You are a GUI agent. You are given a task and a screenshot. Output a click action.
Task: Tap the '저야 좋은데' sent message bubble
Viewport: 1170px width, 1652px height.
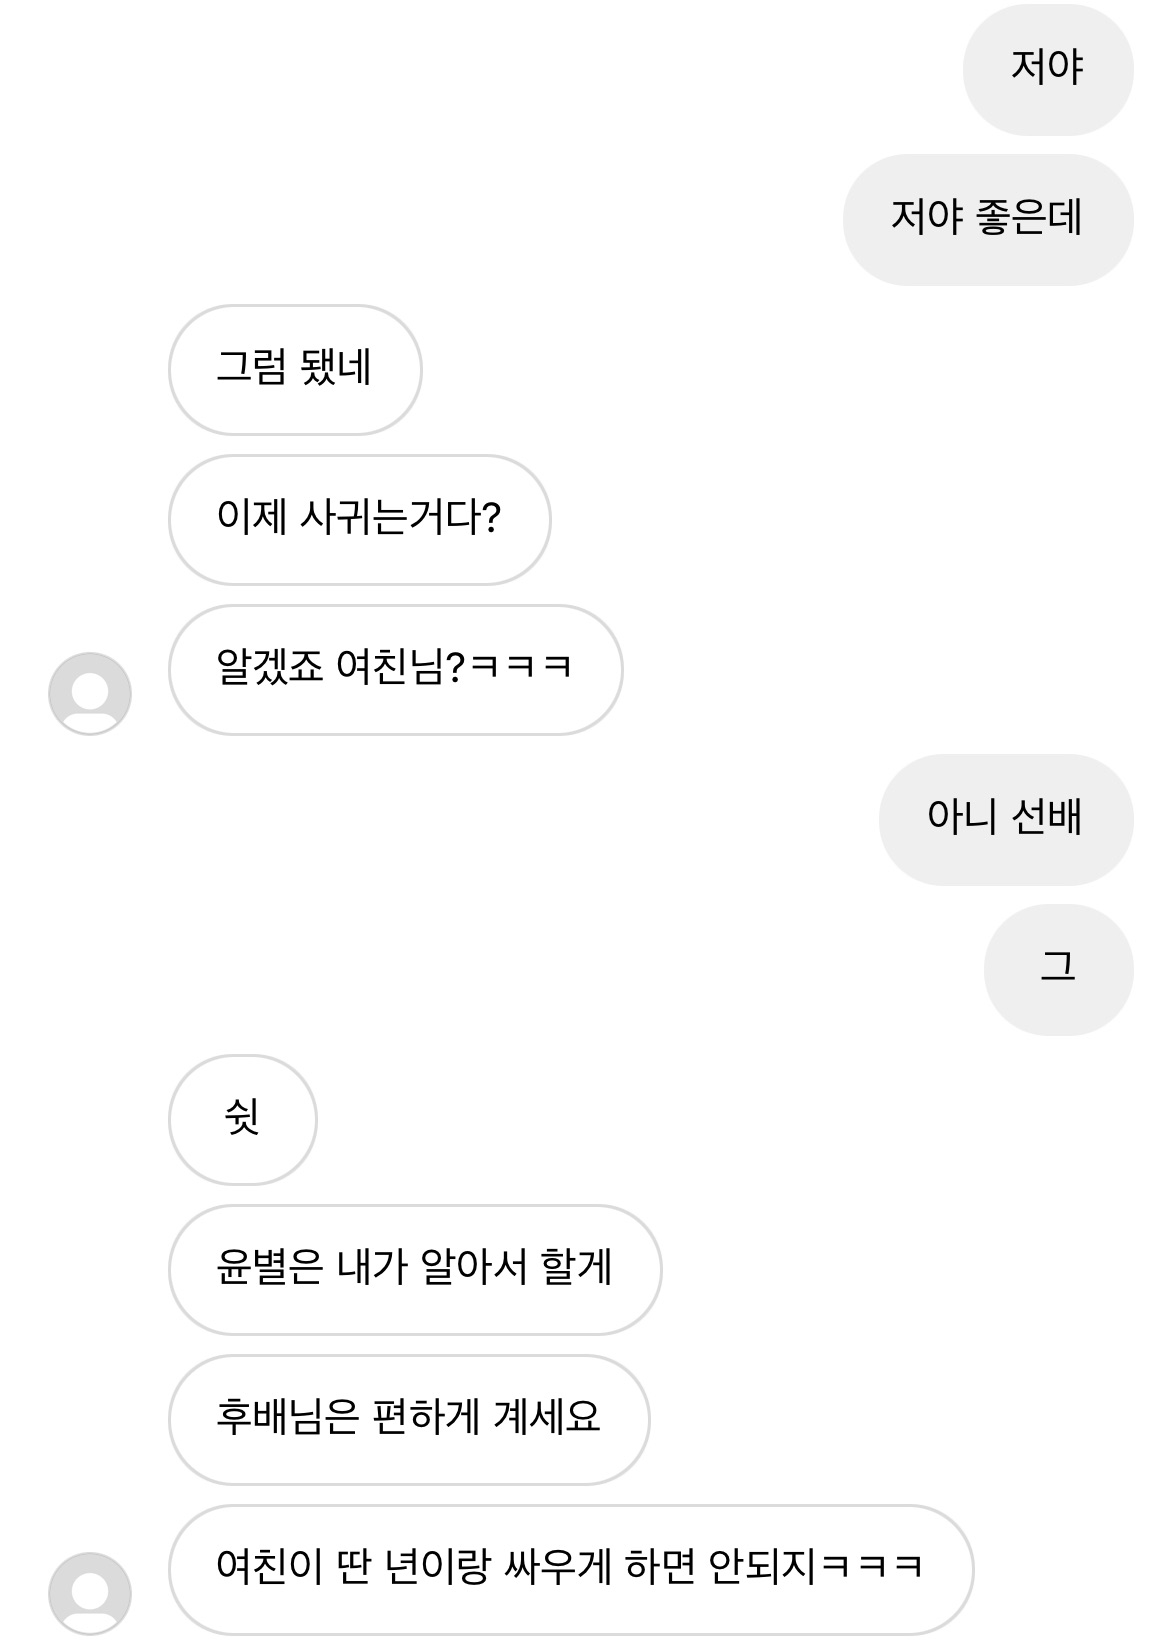987,219
